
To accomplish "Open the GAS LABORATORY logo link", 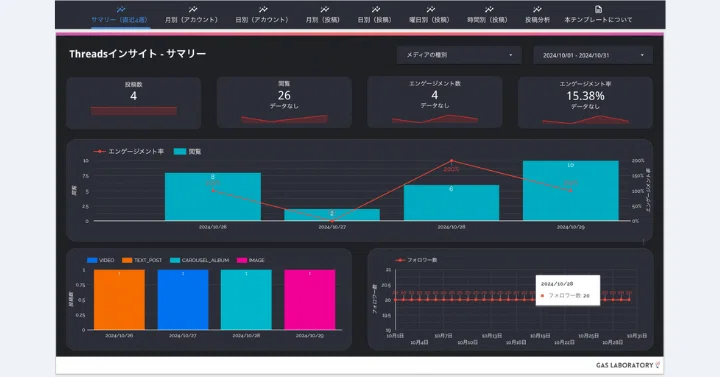I will 628,365.
